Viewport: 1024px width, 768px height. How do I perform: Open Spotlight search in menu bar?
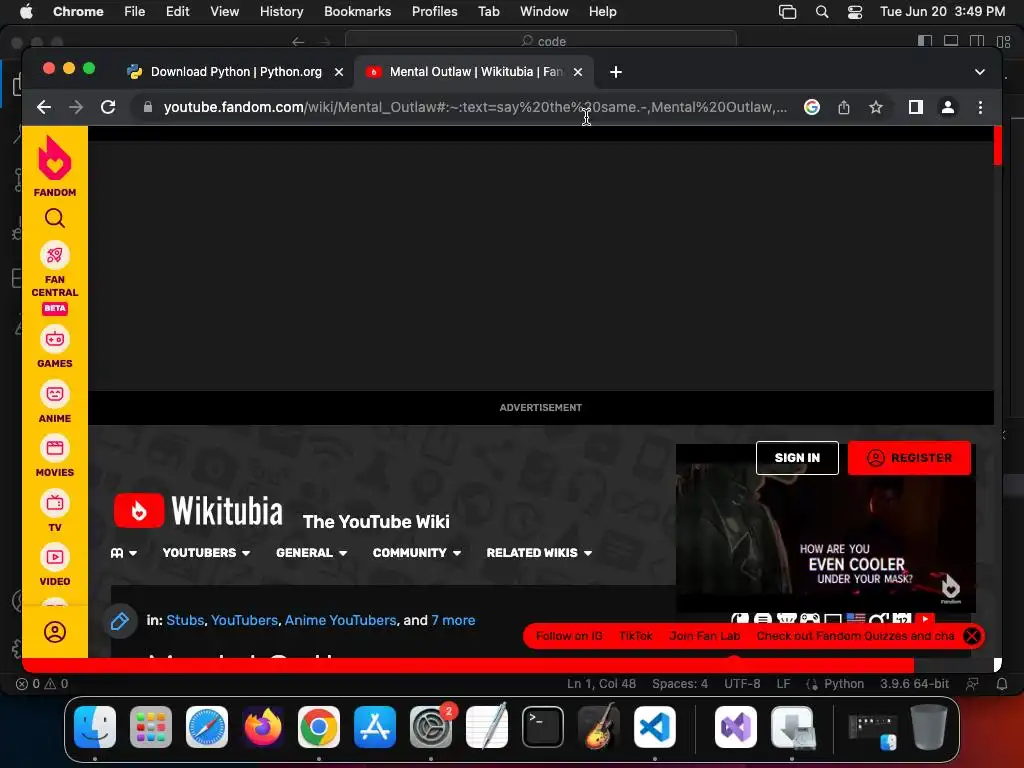822,12
